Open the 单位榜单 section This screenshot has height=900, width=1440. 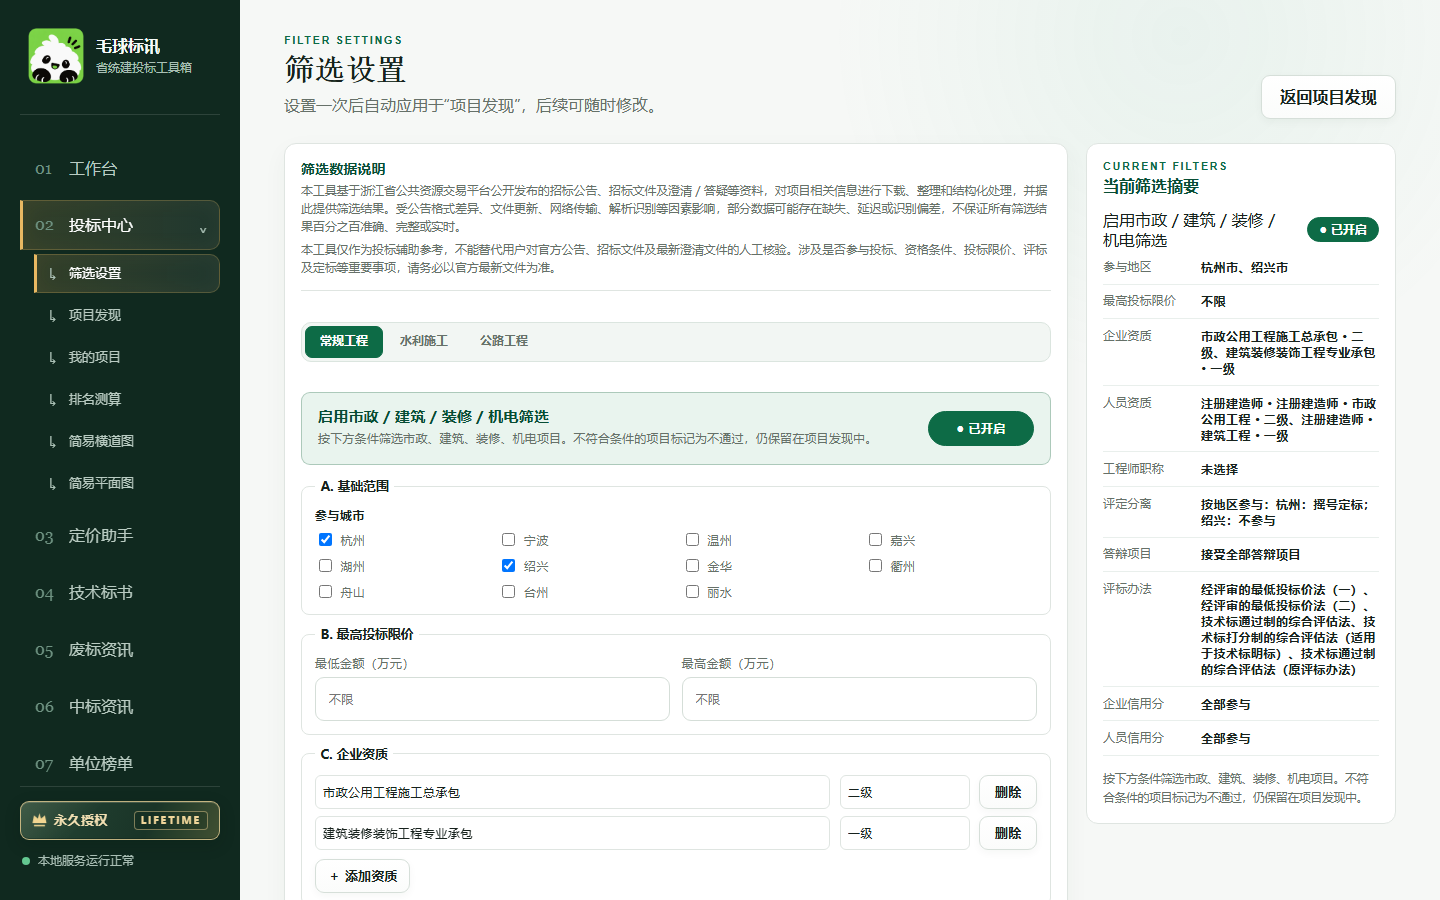tap(120, 764)
